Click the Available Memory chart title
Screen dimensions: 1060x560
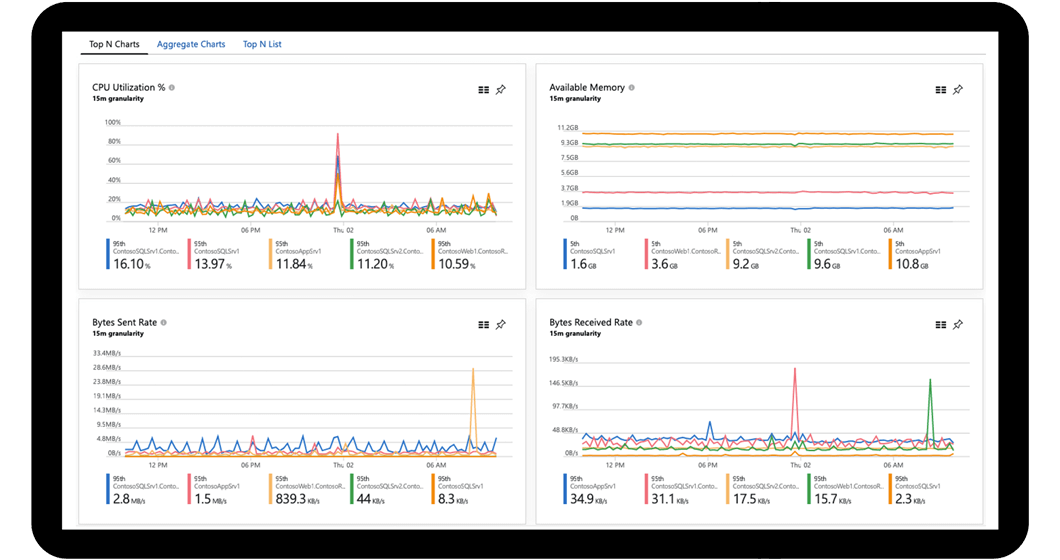[x=587, y=87]
